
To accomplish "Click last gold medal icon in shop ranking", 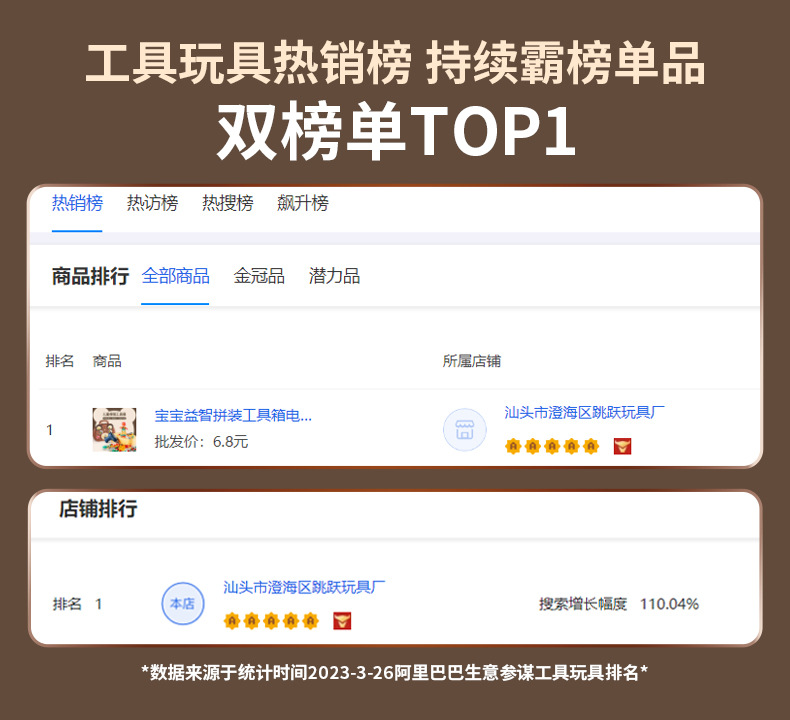I will coord(310,621).
